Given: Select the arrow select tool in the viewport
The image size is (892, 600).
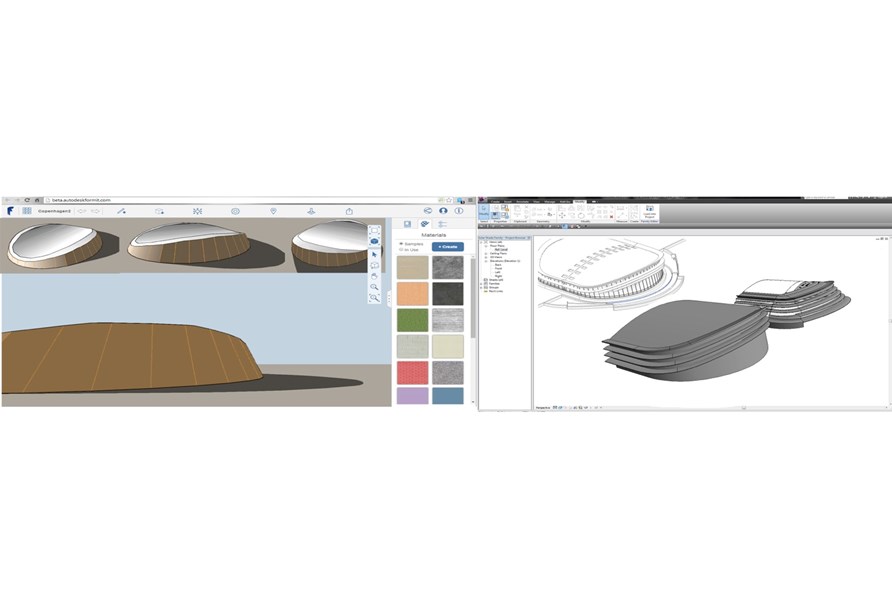Looking at the screenshot, I should tap(374, 255).
